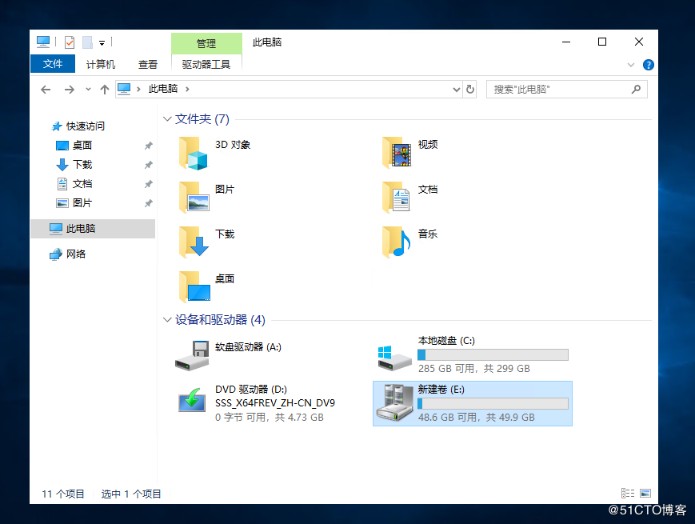The height and width of the screenshot is (524, 695).
Task: Open the address bar history dropdown
Action: point(456,90)
